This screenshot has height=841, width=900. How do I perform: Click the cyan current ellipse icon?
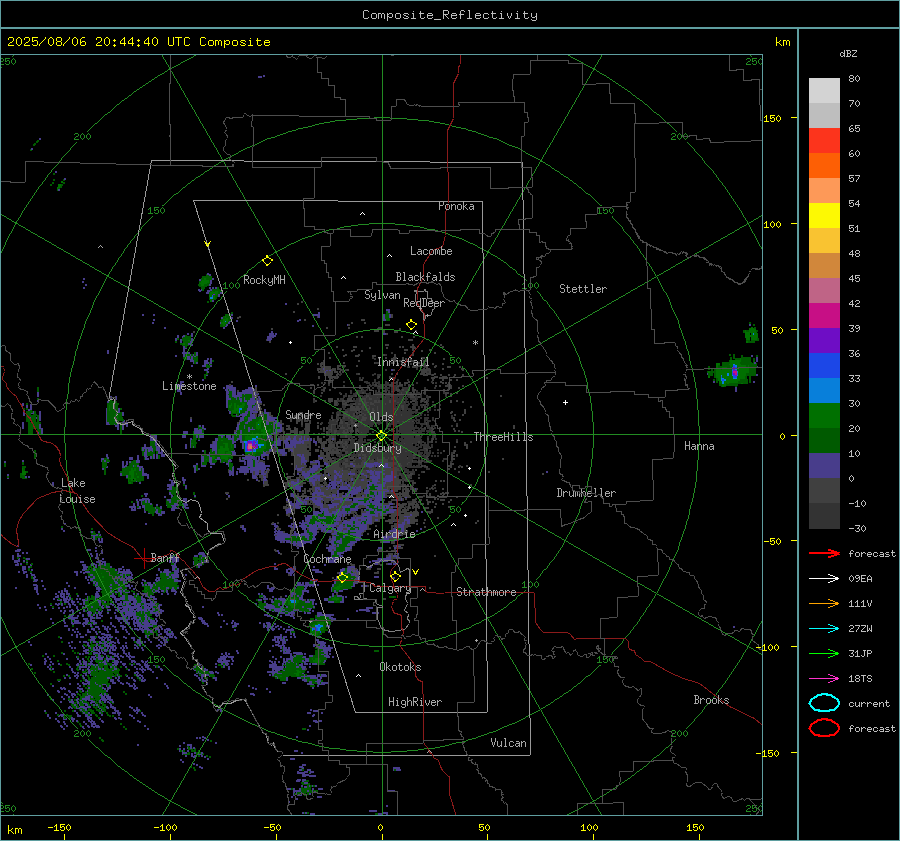click(824, 703)
